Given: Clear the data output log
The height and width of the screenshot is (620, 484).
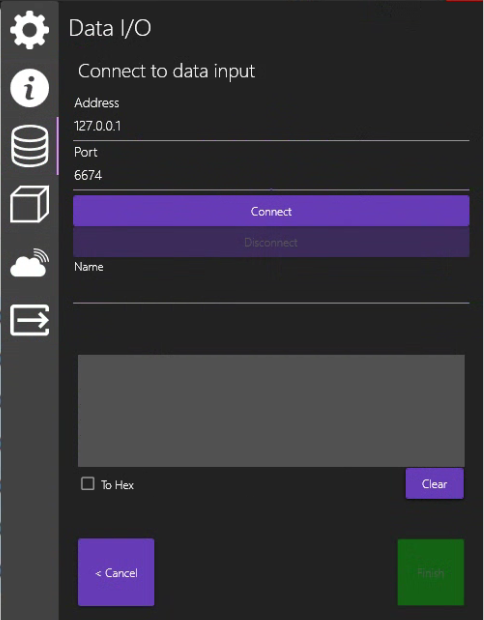Looking at the screenshot, I should click(435, 484).
